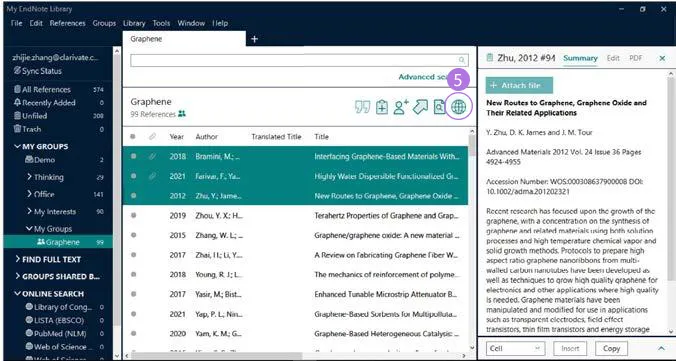
Task: Click the search magnifier icon in search box
Action: click(462, 60)
